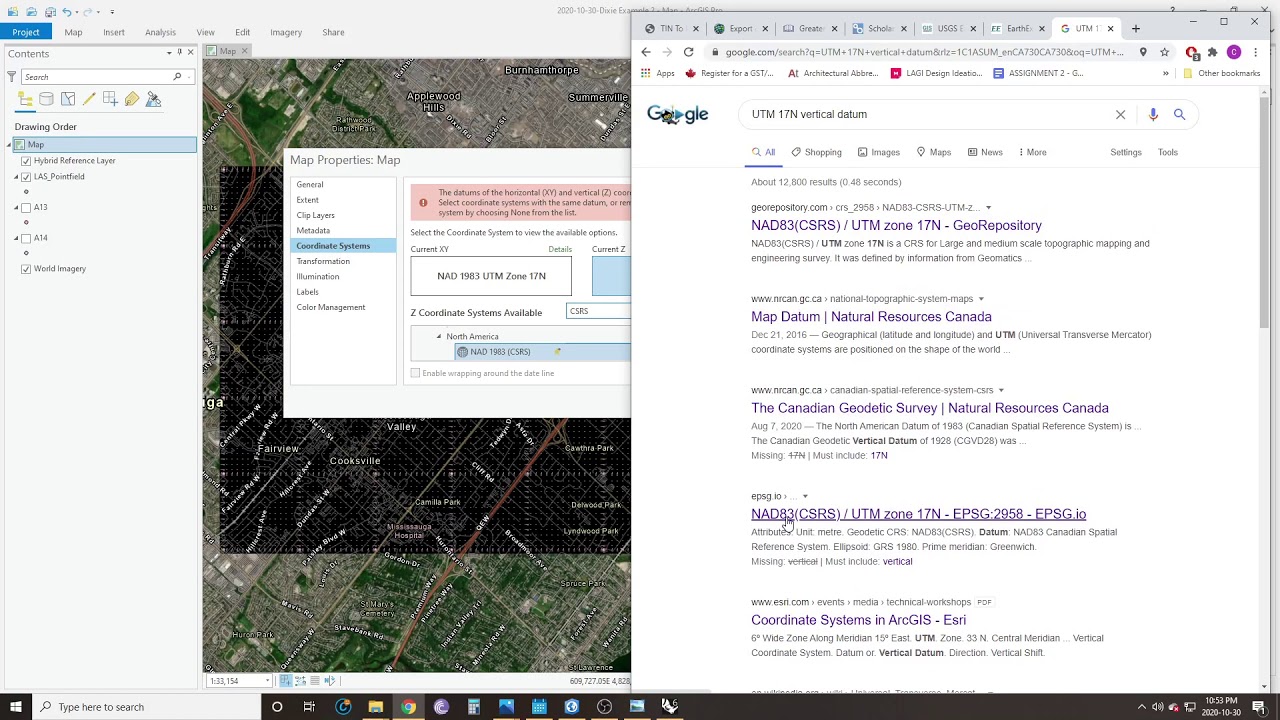Open the map scale dropdown

click(267, 681)
